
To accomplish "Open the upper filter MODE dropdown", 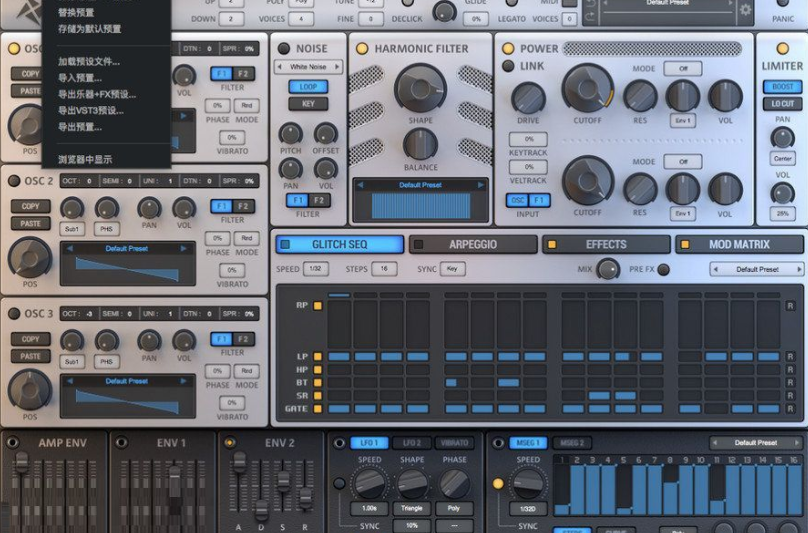I will 683,69.
